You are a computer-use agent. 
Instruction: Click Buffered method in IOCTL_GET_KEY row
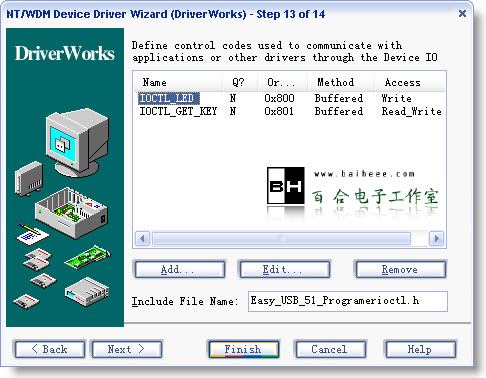339,111
